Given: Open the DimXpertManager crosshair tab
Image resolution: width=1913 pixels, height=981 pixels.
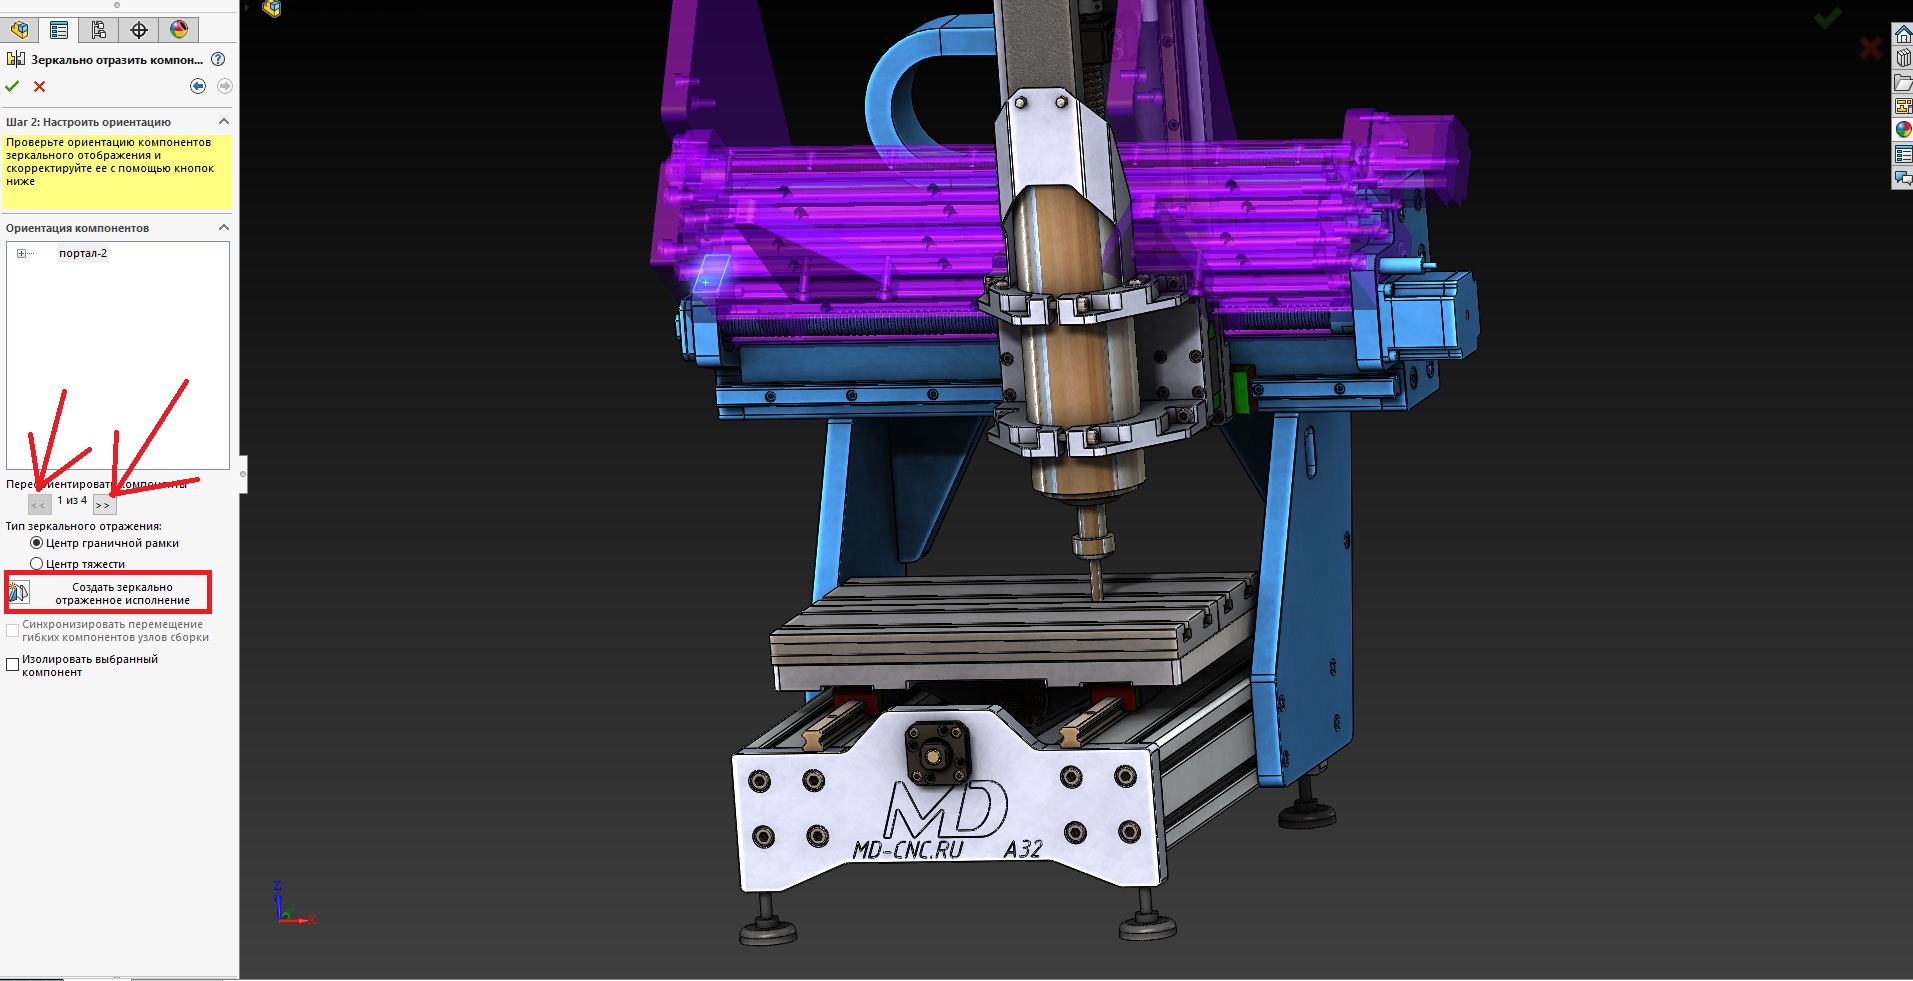Looking at the screenshot, I should (139, 30).
